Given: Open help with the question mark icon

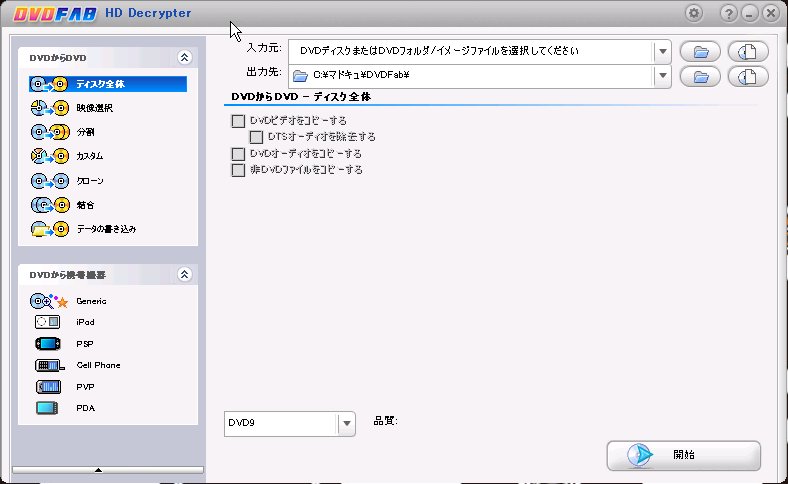Looking at the screenshot, I should point(729,13).
